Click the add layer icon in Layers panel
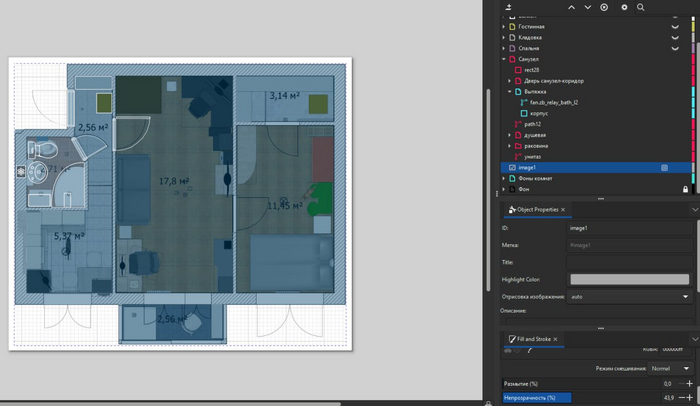This screenshot has width=700, height=406. click(x=509, y=7)
